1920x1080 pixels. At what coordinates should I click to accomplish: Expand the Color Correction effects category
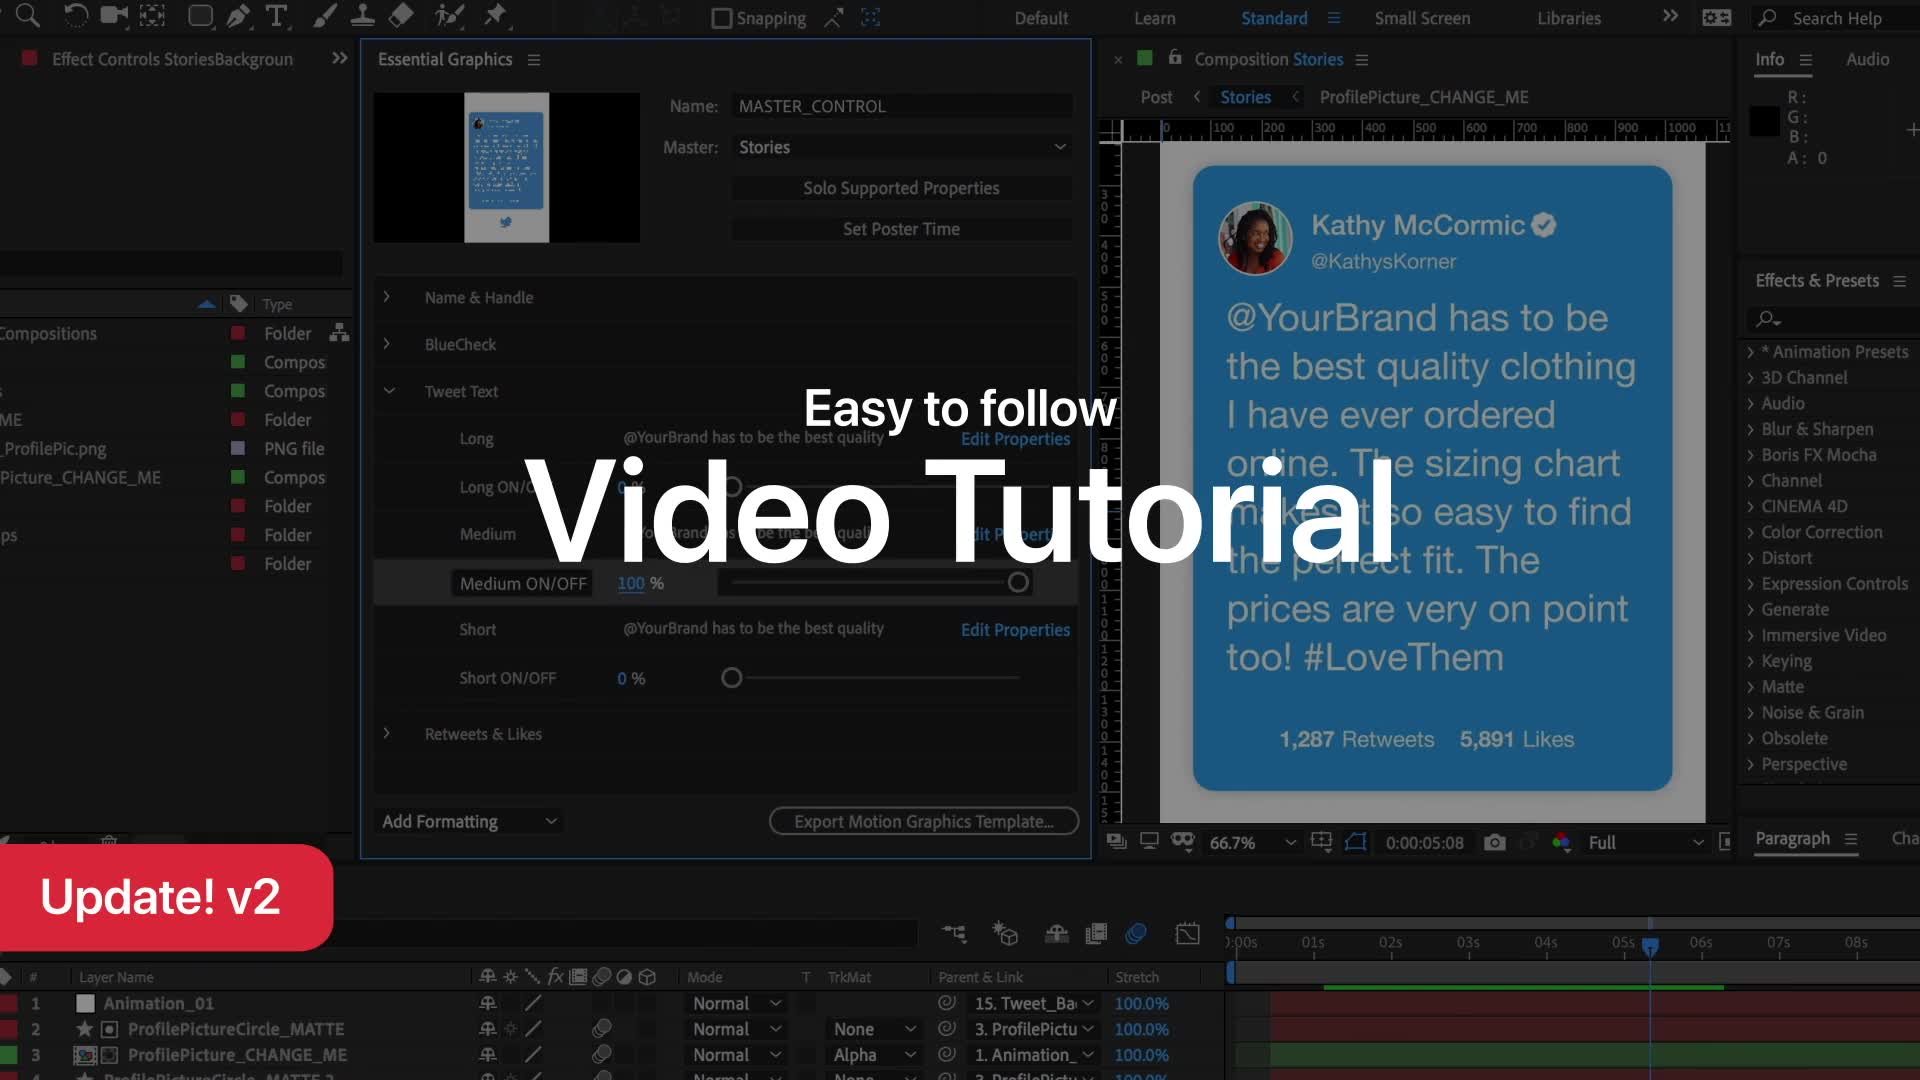(1751, 532)
